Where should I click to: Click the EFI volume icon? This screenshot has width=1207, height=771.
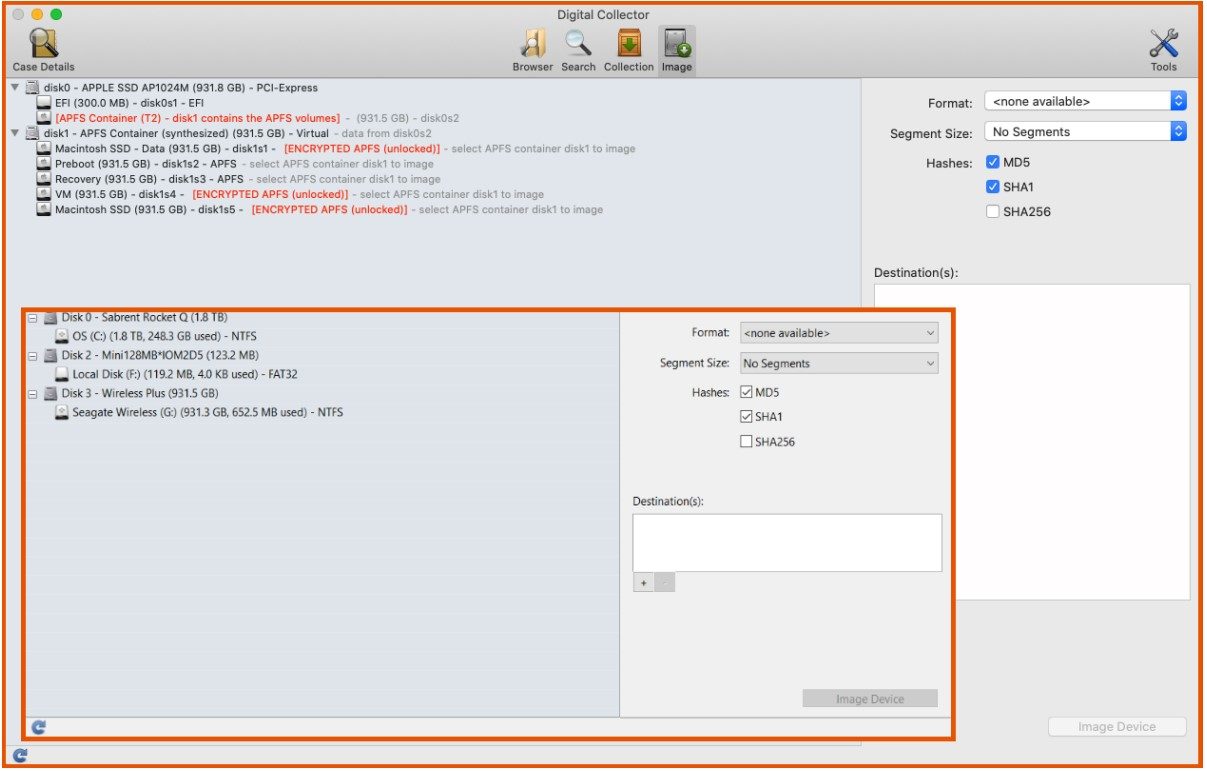[x=44, y=103]
